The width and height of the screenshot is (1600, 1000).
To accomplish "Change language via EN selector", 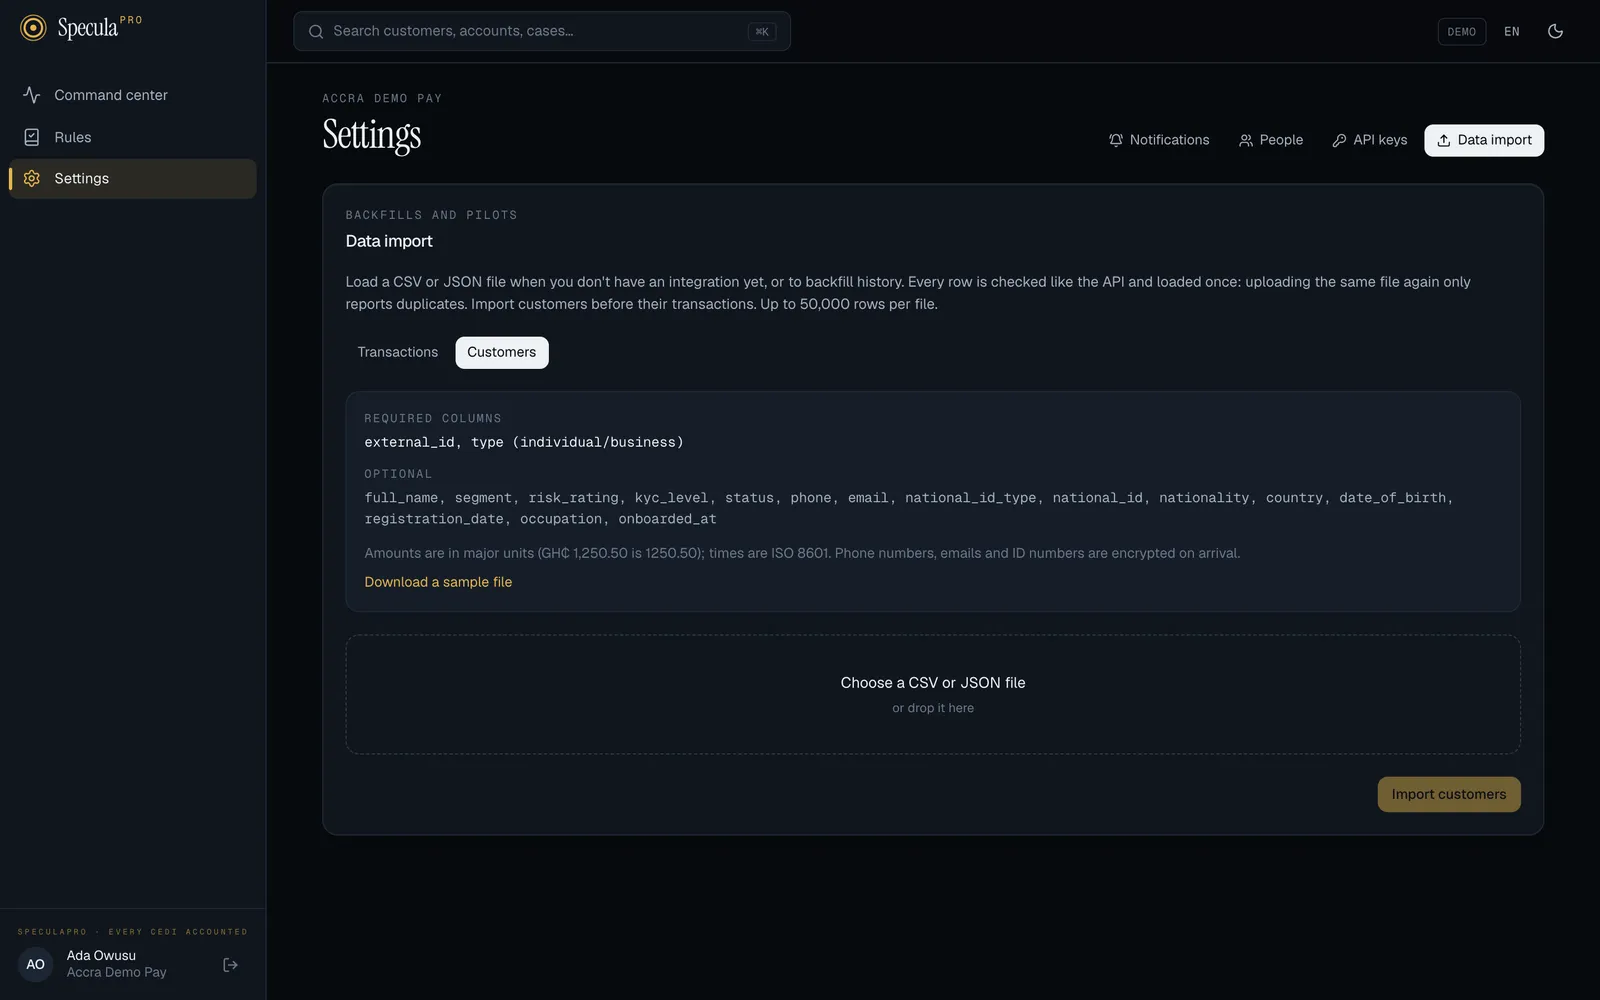I will 1512,32.
